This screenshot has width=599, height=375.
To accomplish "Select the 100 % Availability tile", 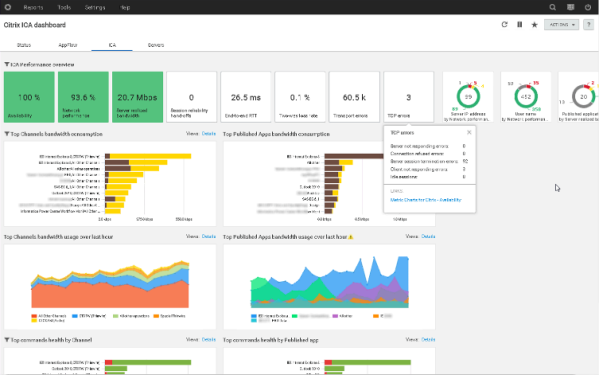I will point(29,97).
